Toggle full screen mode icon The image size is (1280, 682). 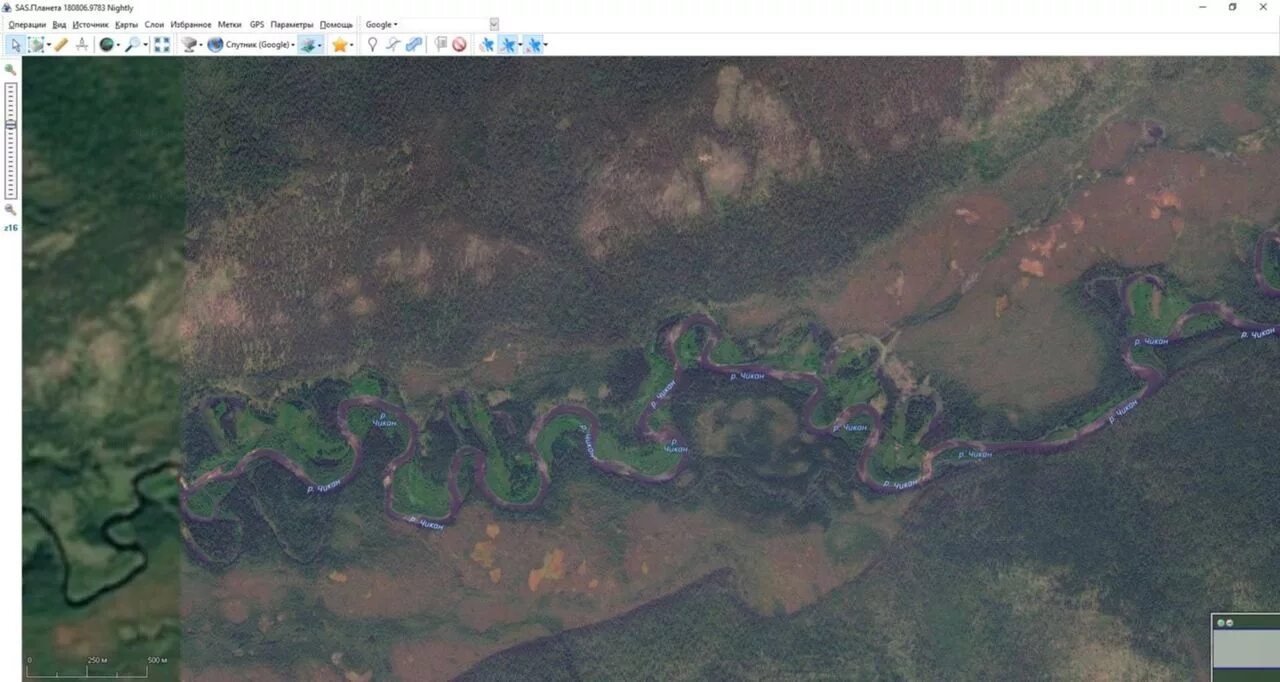tap(161, 44)
